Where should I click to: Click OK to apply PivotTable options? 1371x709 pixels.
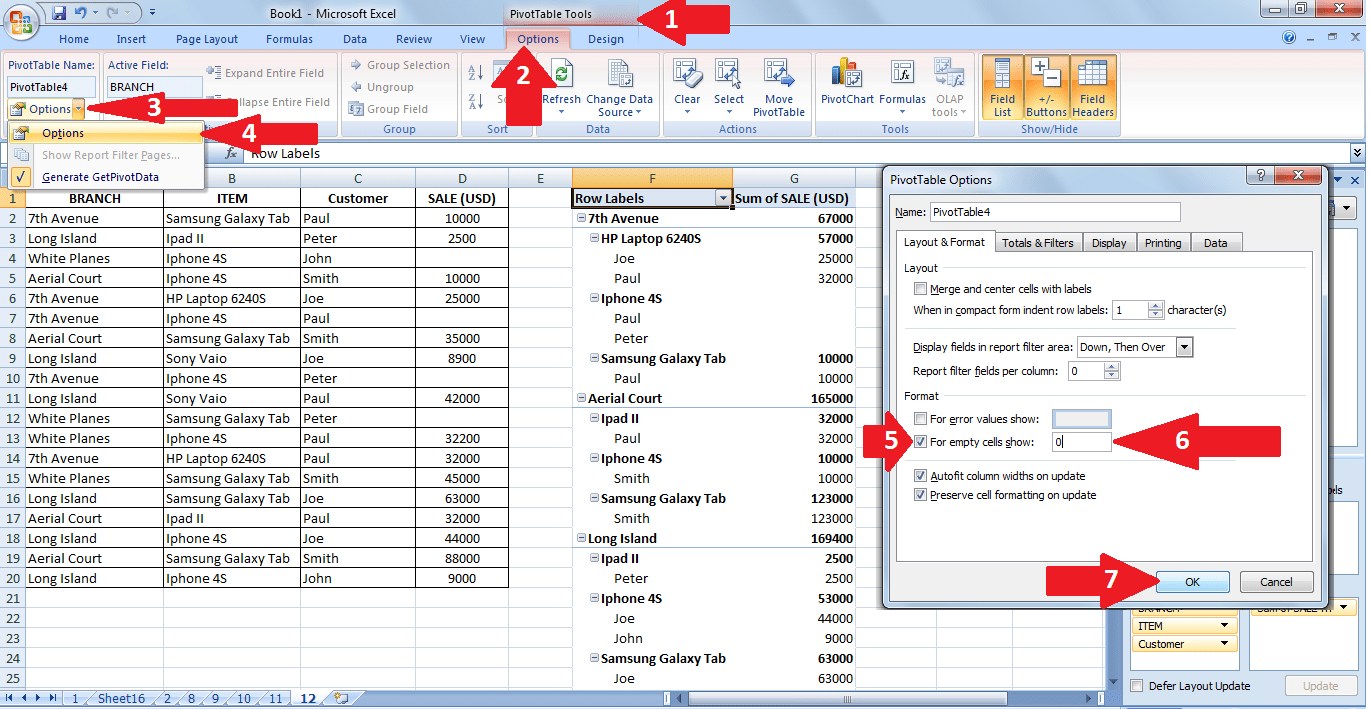click(1192, 581)
